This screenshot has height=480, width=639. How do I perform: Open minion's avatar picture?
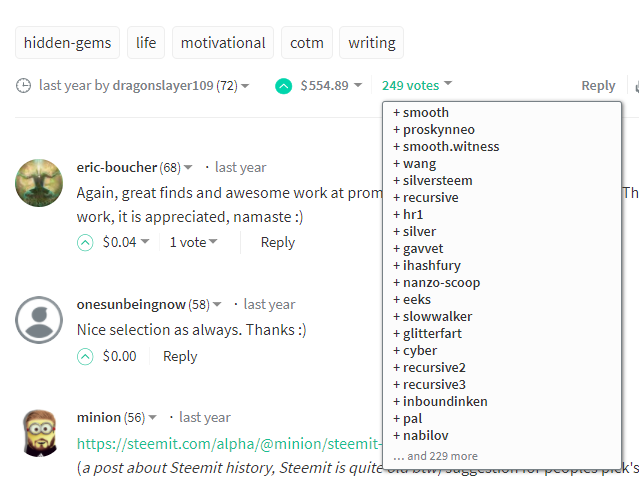40,433
